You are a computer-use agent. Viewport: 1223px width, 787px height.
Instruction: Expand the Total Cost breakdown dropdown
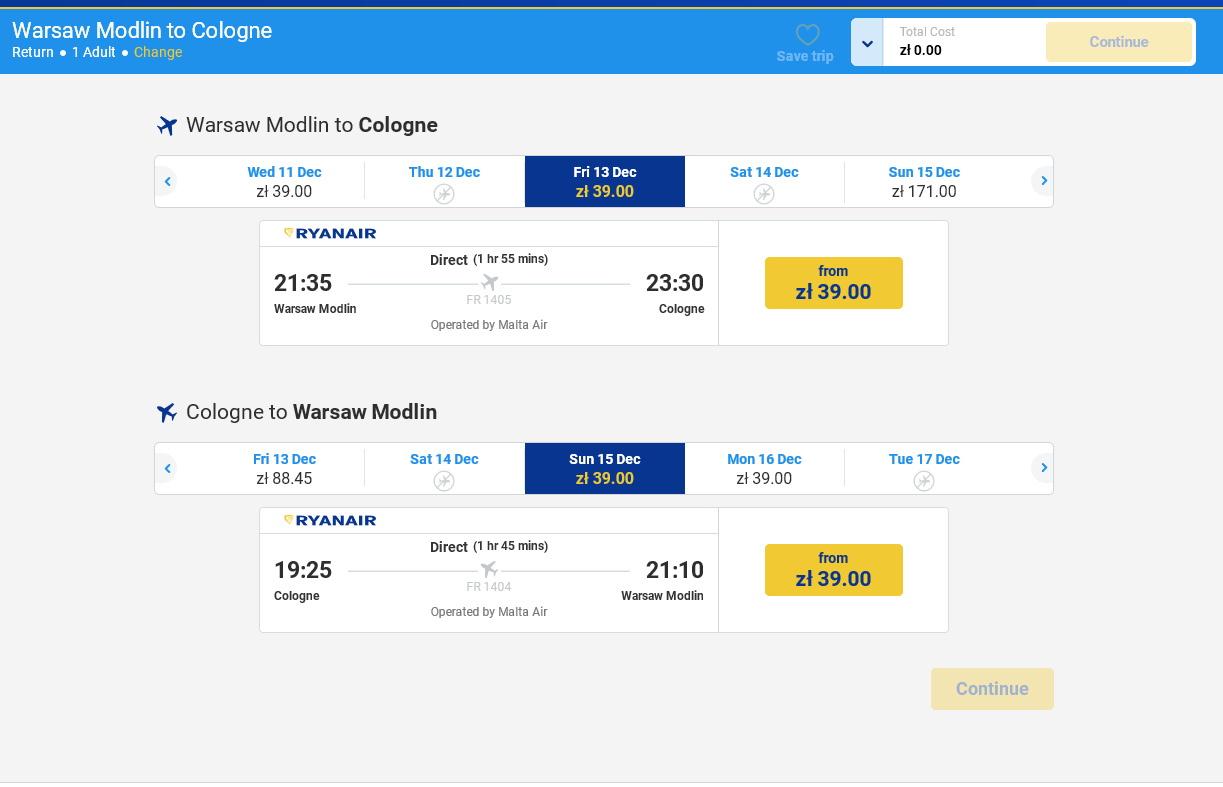(867, 43)
